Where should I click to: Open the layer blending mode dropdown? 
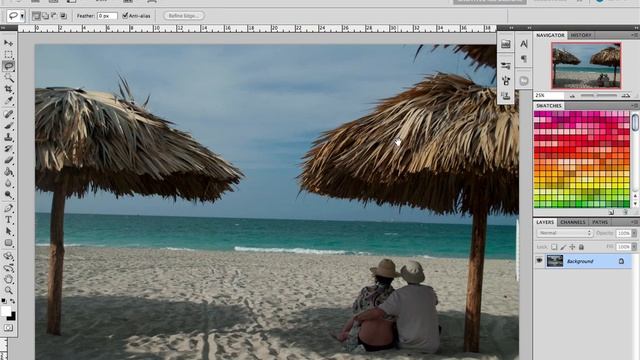click(565, 233)
